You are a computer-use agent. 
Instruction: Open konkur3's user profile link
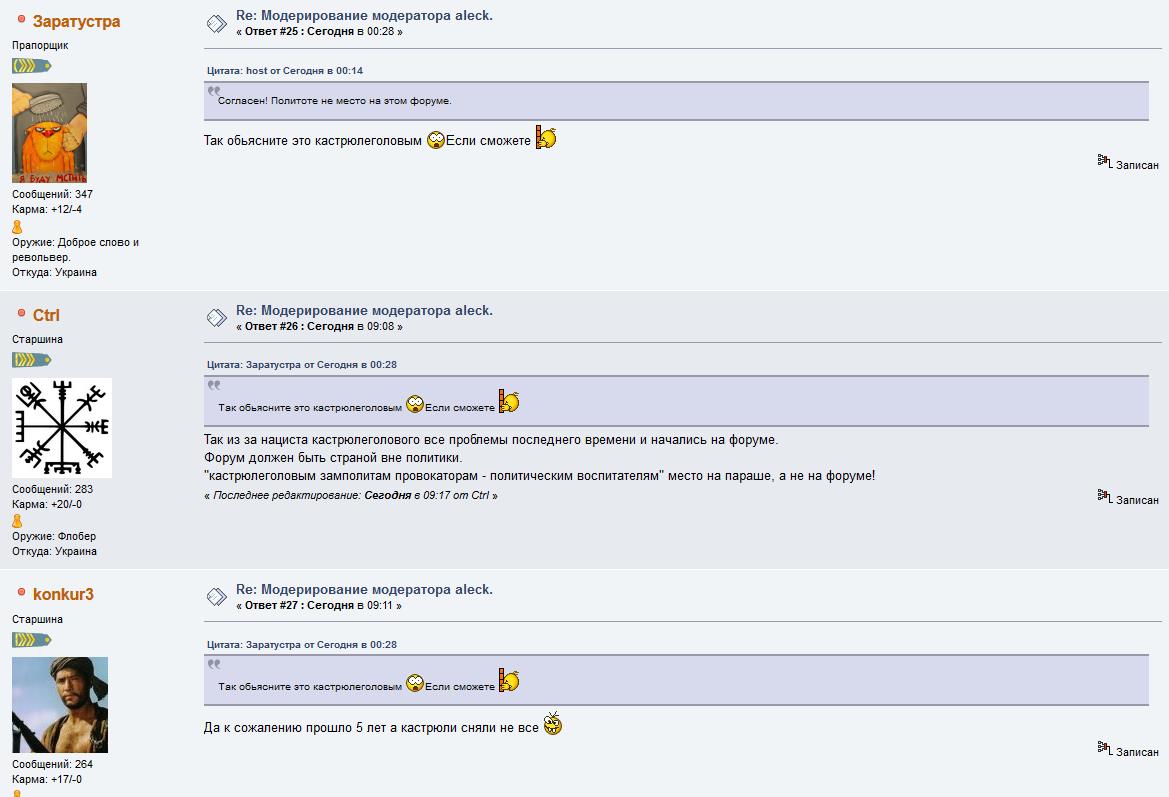coord(63,594)
